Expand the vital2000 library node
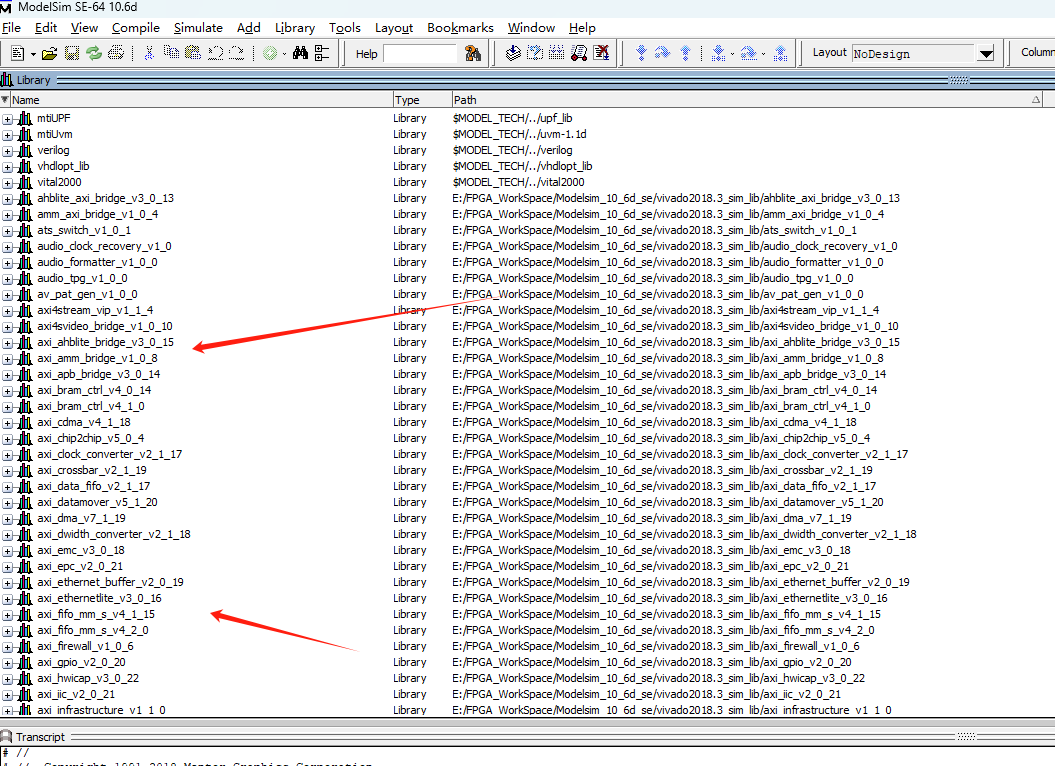1055x766 pixels. [x=7, y=183]
